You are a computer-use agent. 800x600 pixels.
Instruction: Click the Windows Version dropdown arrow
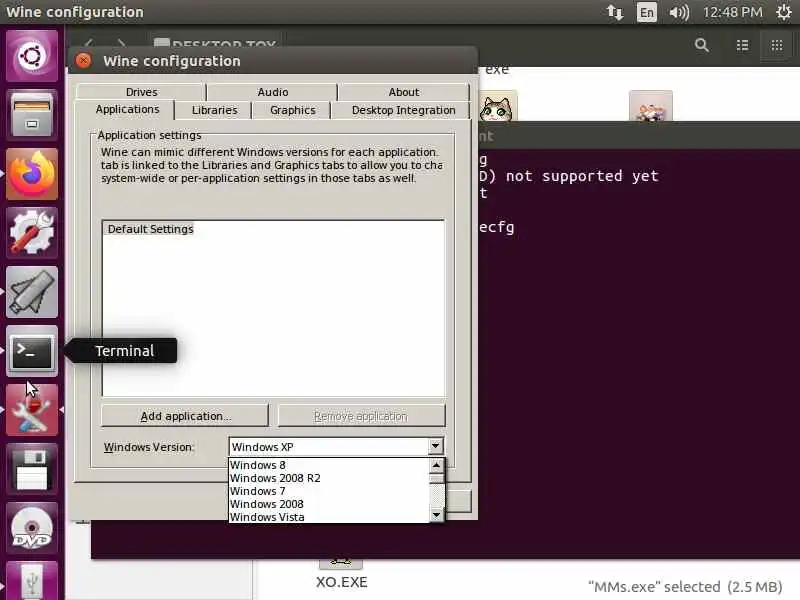click(435, 446)
